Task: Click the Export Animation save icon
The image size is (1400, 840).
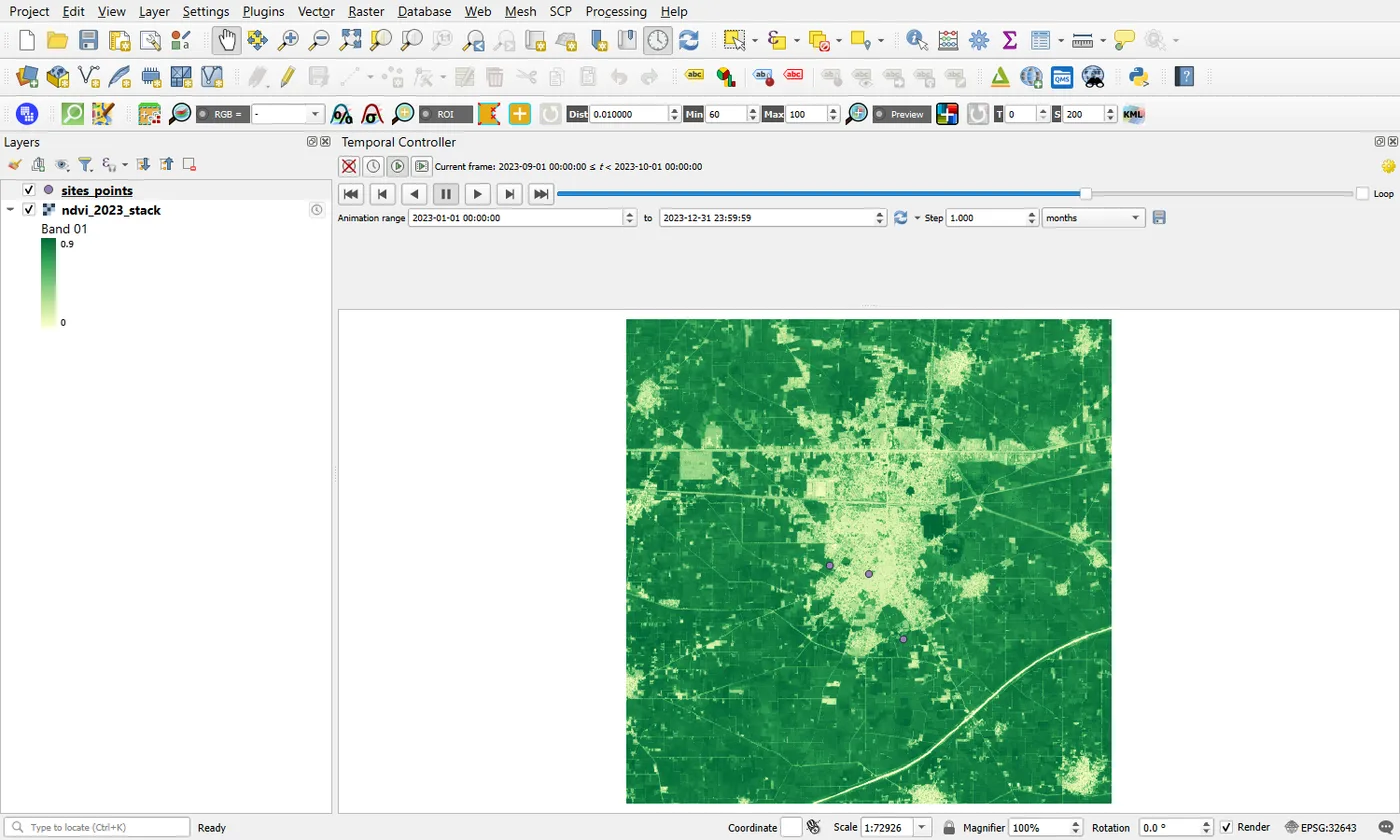Action: [1159, 217]
